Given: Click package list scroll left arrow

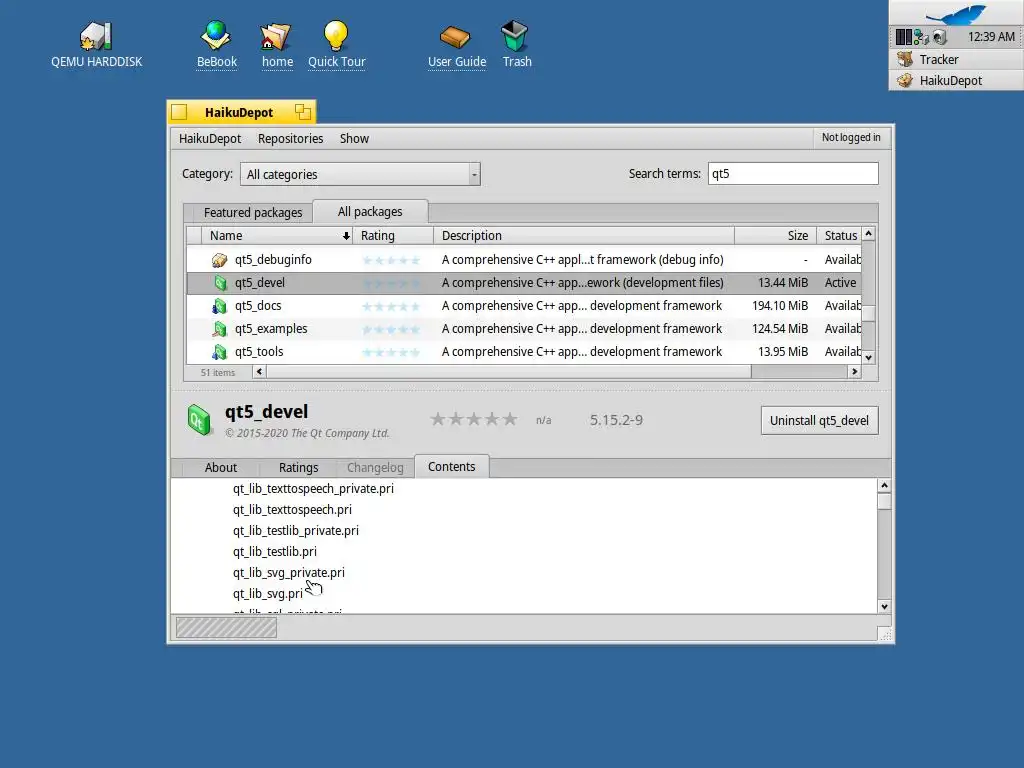Looking at the screenshot, I should (259, 372).
